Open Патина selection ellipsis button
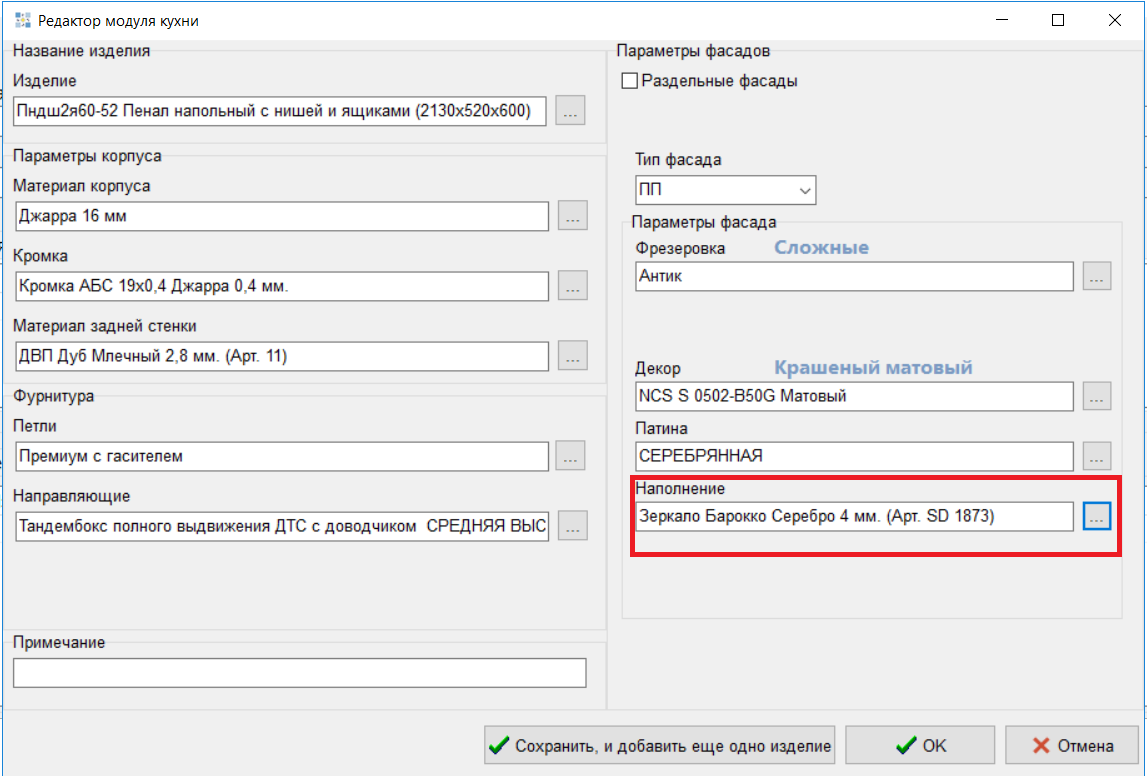Viewport: 1147px width, 776px height. (1097, 456)
